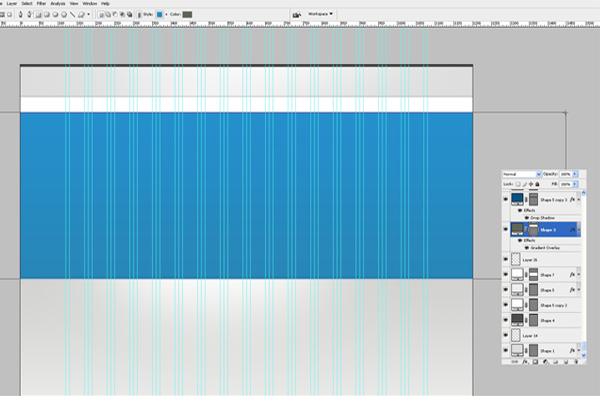The image size is (600, 396).
Task: Click Create adjustment layer icon
Action: [546, 362]
